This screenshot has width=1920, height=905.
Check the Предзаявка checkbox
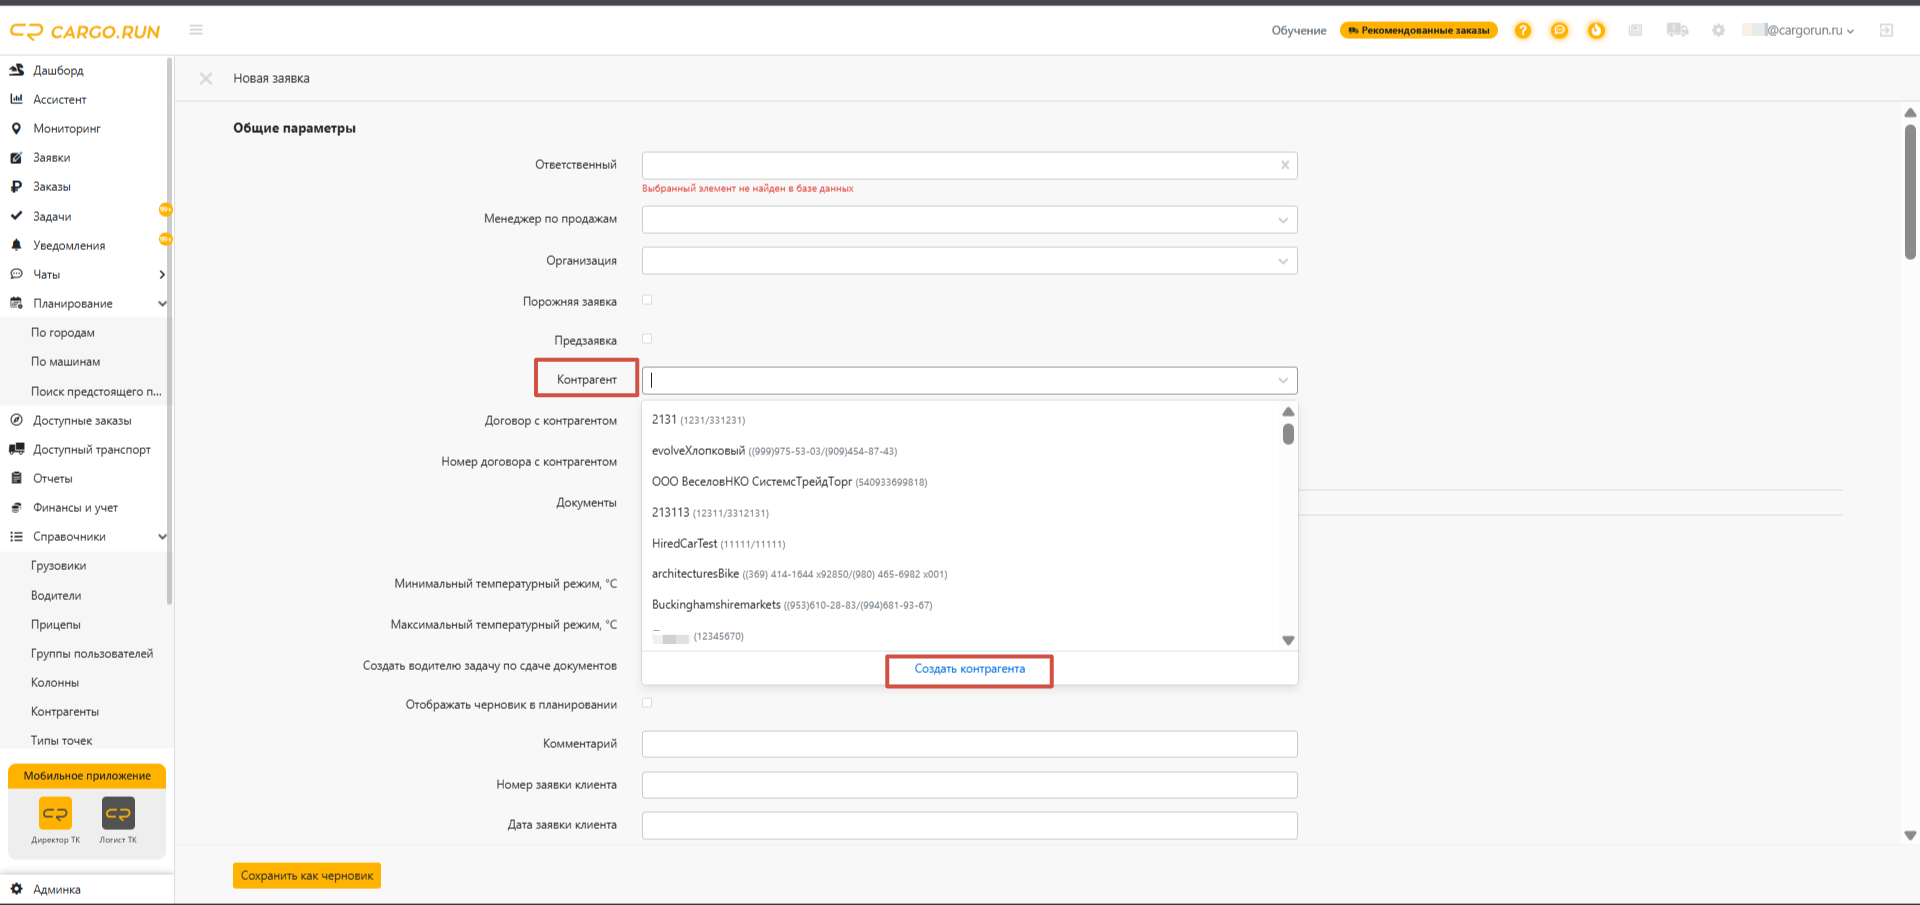[x=647, y=339]
